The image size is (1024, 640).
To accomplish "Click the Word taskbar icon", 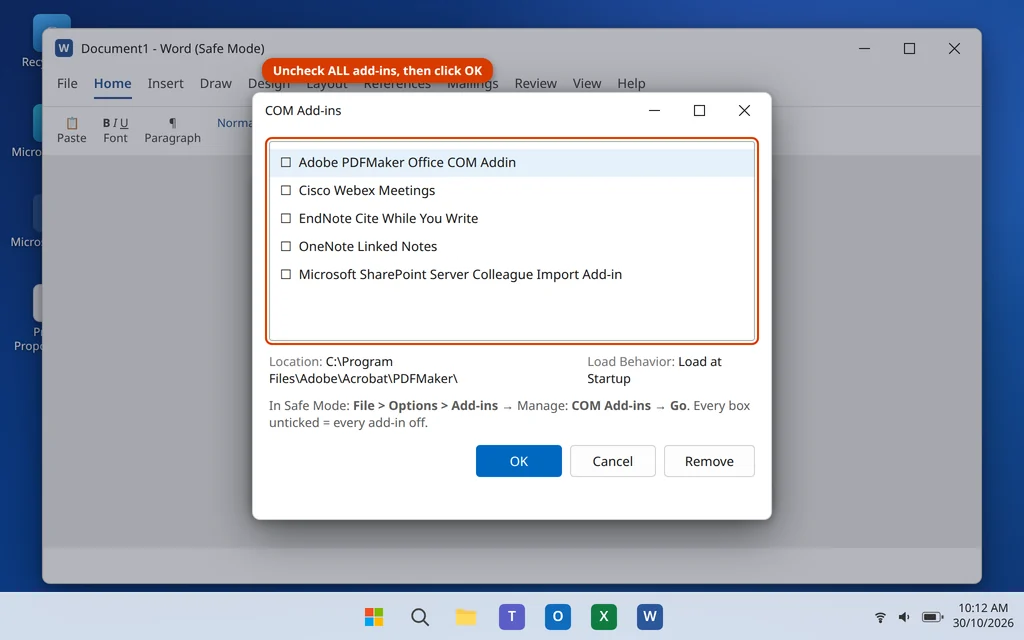I will tap(650, 616).
